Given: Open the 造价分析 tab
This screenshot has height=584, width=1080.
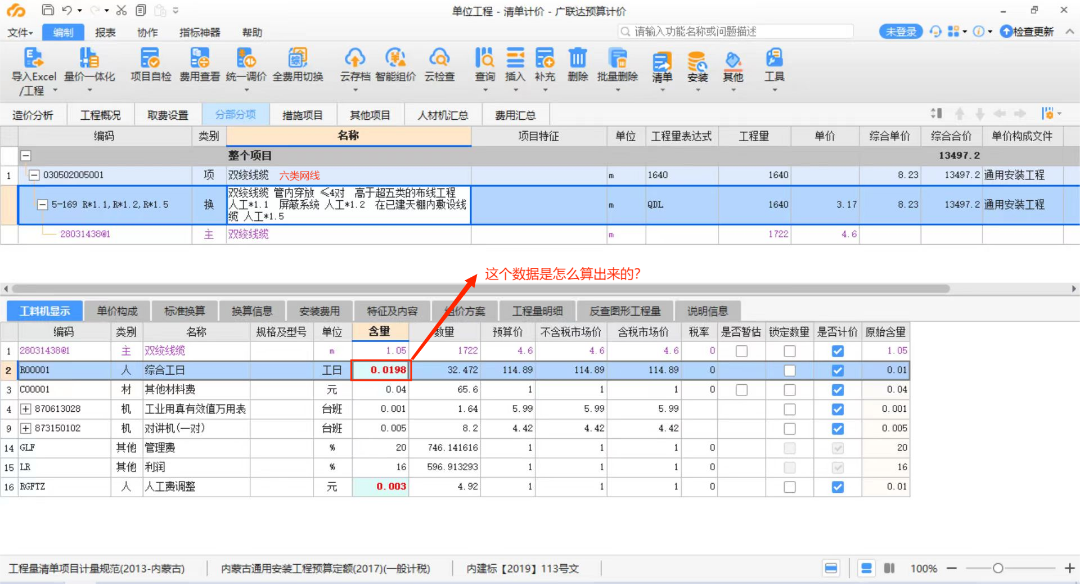Looking at the screenshot, I should point(33,115).
